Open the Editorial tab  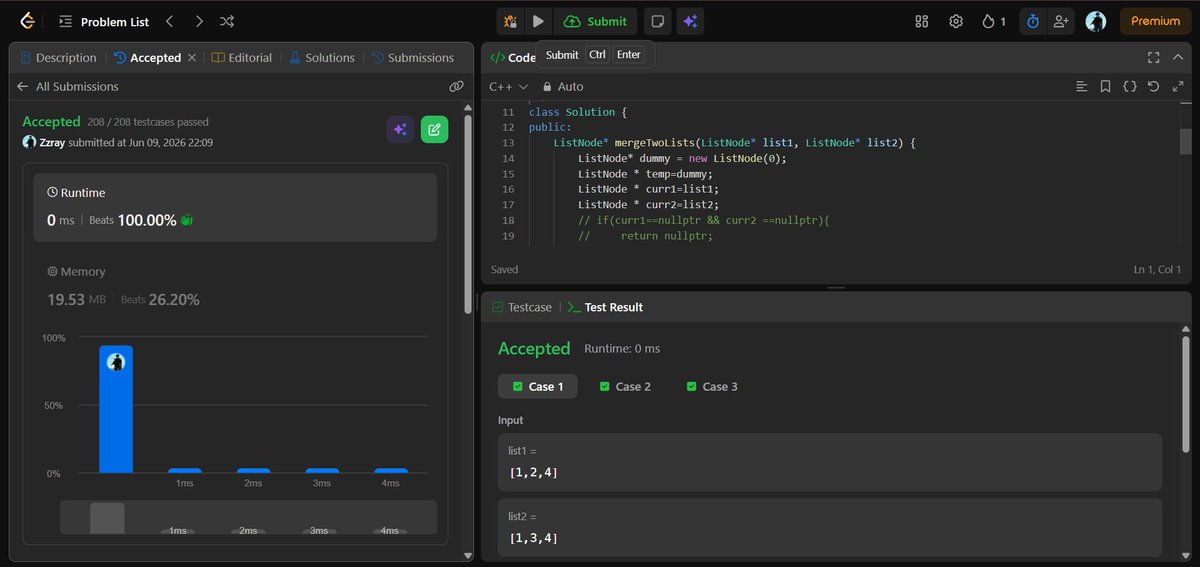tap(242, 58)
